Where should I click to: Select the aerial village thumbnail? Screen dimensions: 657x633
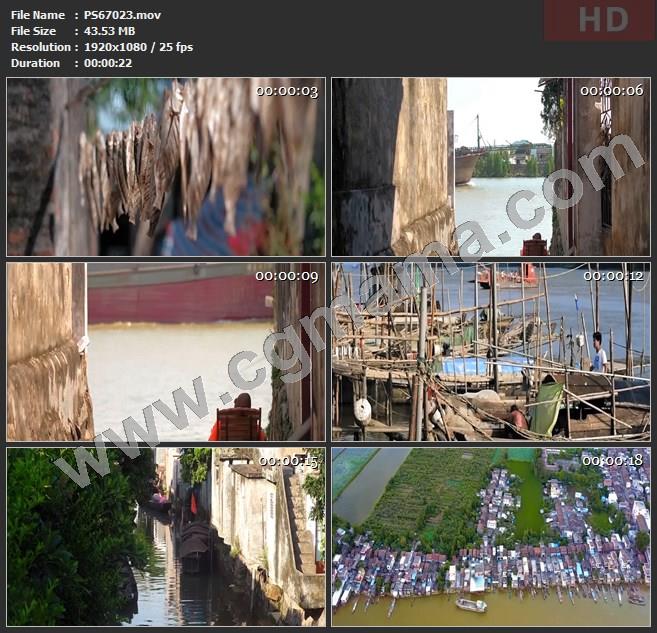[x=491, y=537]
